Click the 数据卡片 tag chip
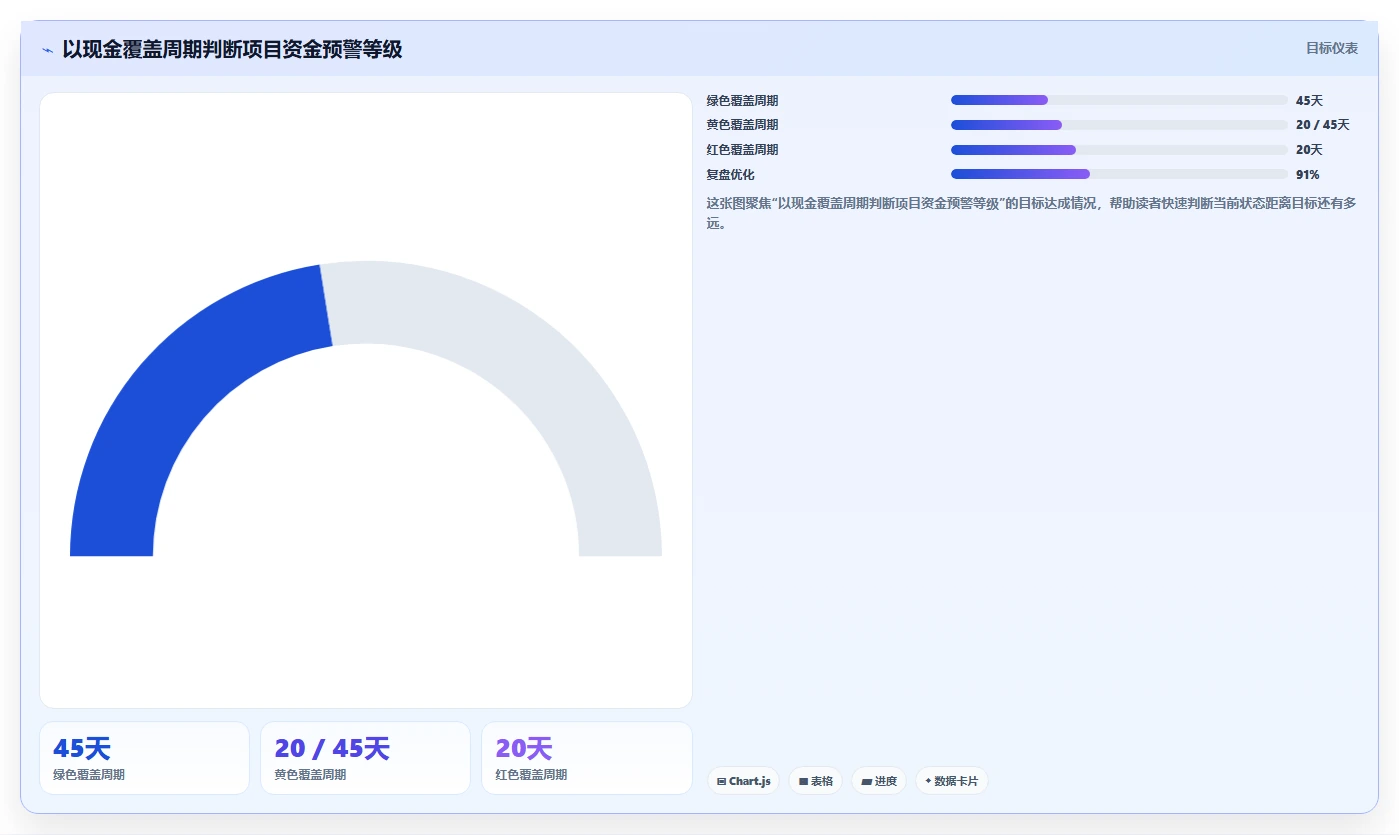The image size is (1399, 835). [951, 781]
